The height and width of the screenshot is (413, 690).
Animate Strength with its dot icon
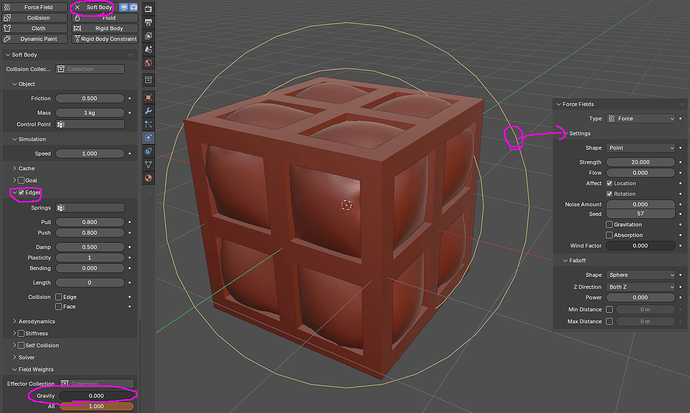coord(680,162)
